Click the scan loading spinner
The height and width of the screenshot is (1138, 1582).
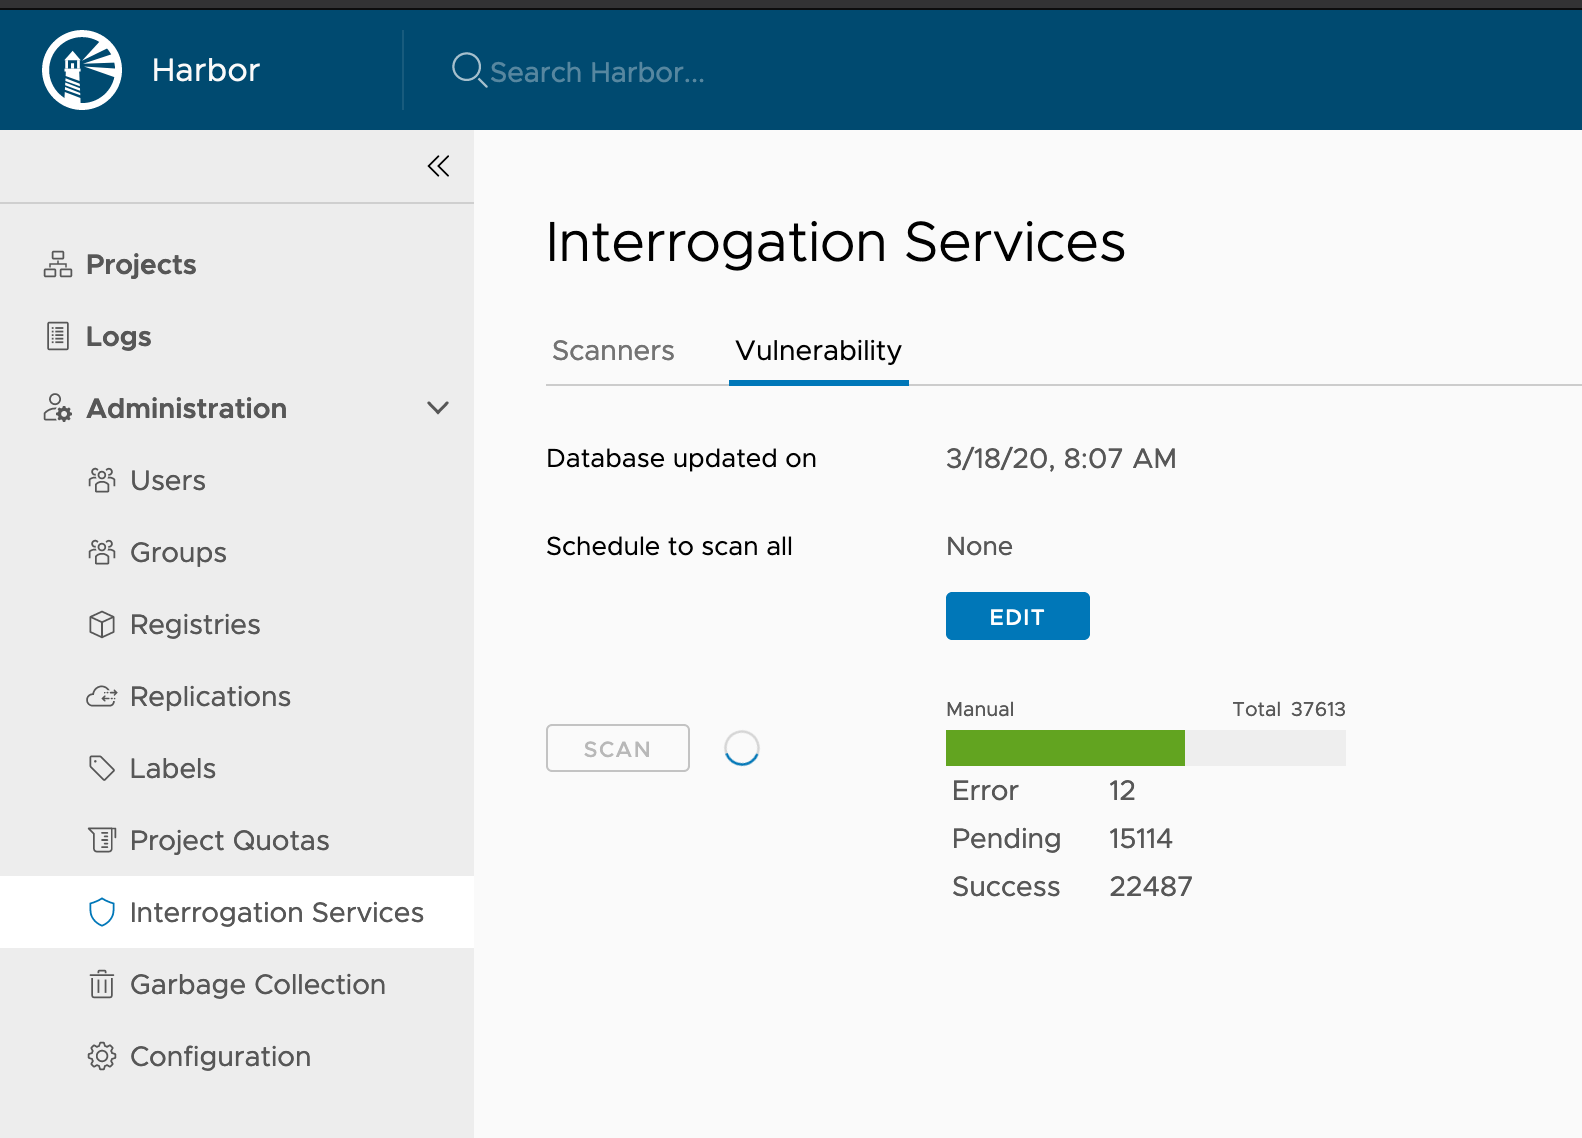[x=742, y=748]
